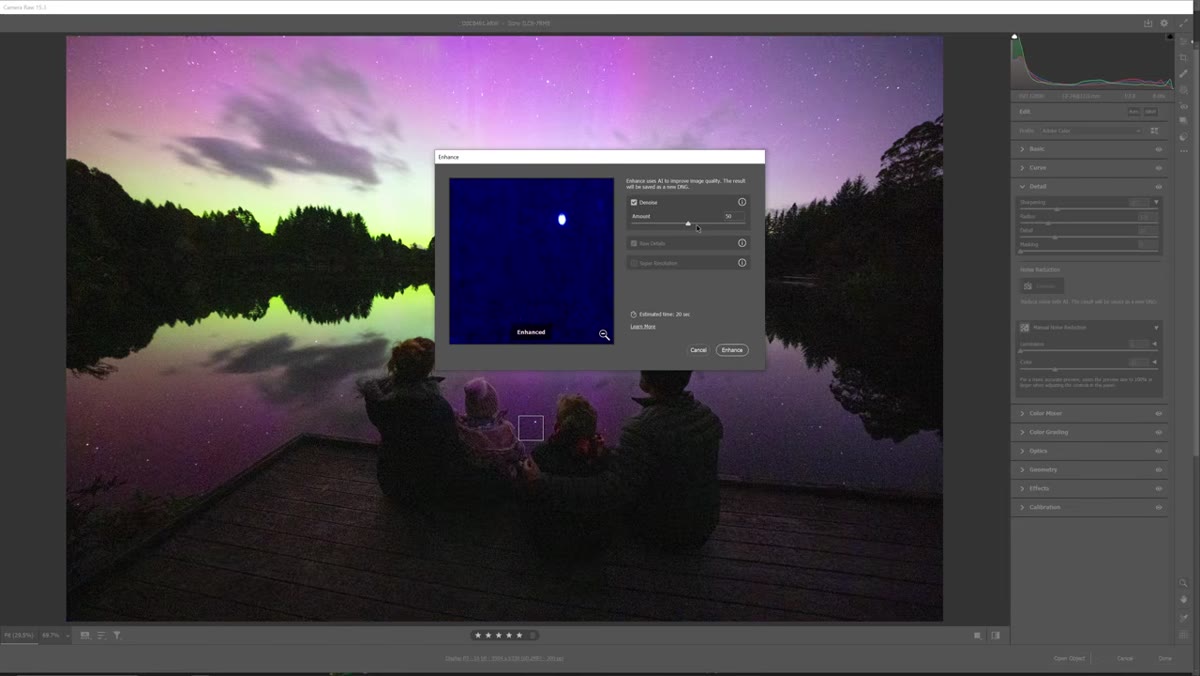Click the Sharpening slider handle
The image size is (1200, 676).
[1057, 209]
